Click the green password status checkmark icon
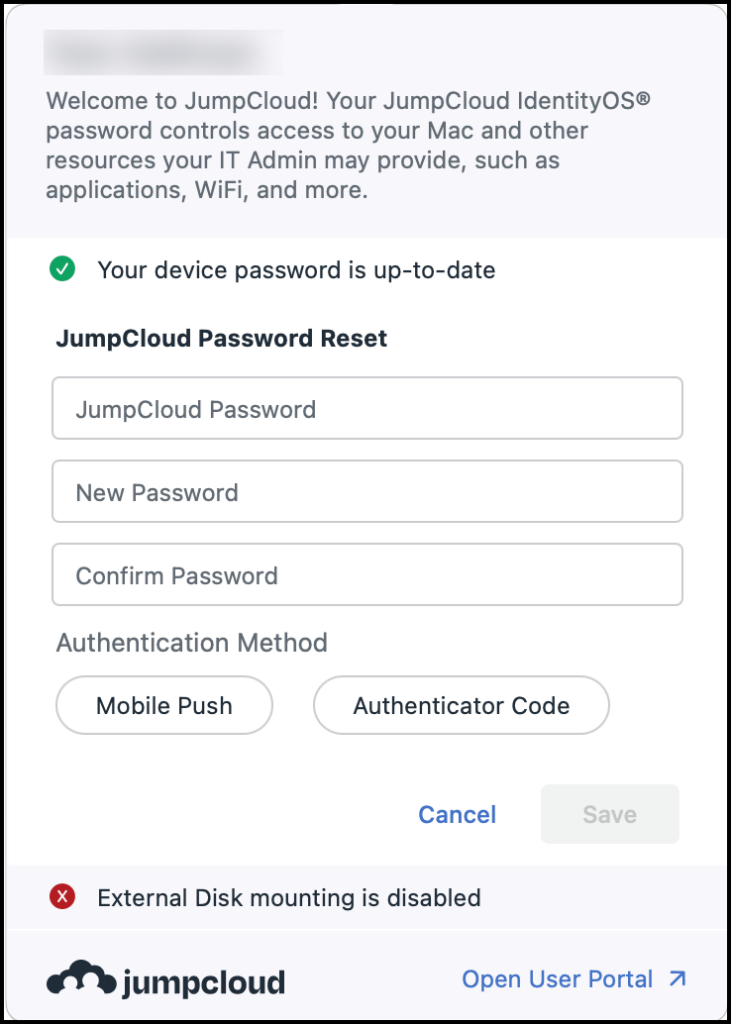 (61, 270)
